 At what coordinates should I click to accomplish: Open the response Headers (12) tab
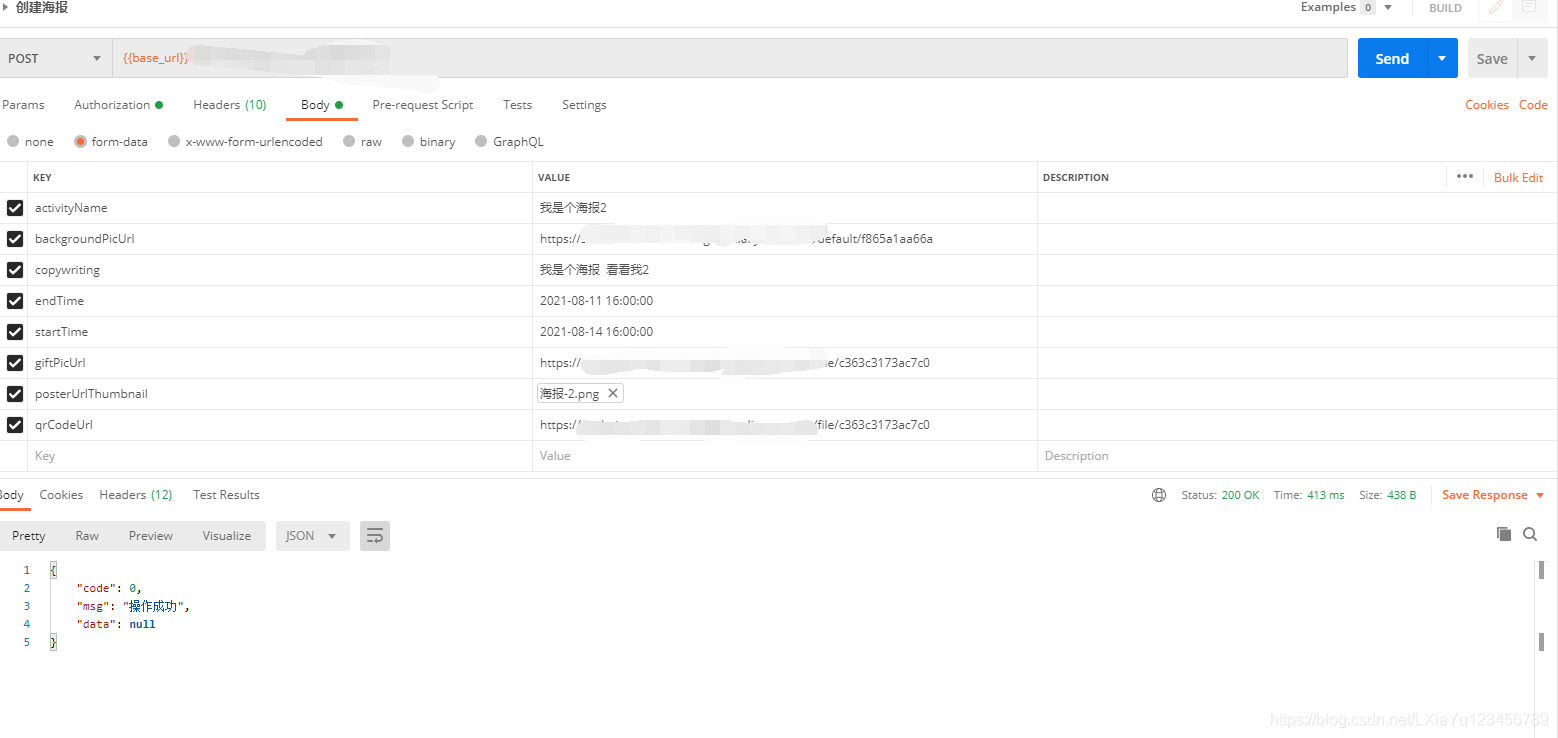(136, 495)
